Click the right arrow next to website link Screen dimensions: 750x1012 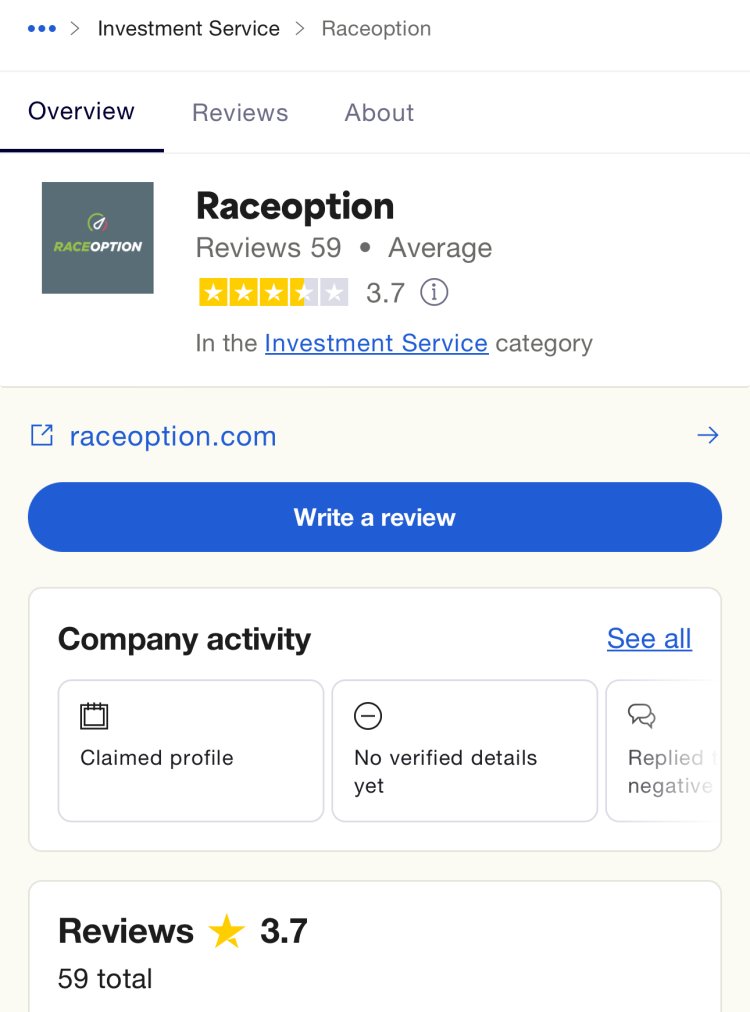click(708, 435)
